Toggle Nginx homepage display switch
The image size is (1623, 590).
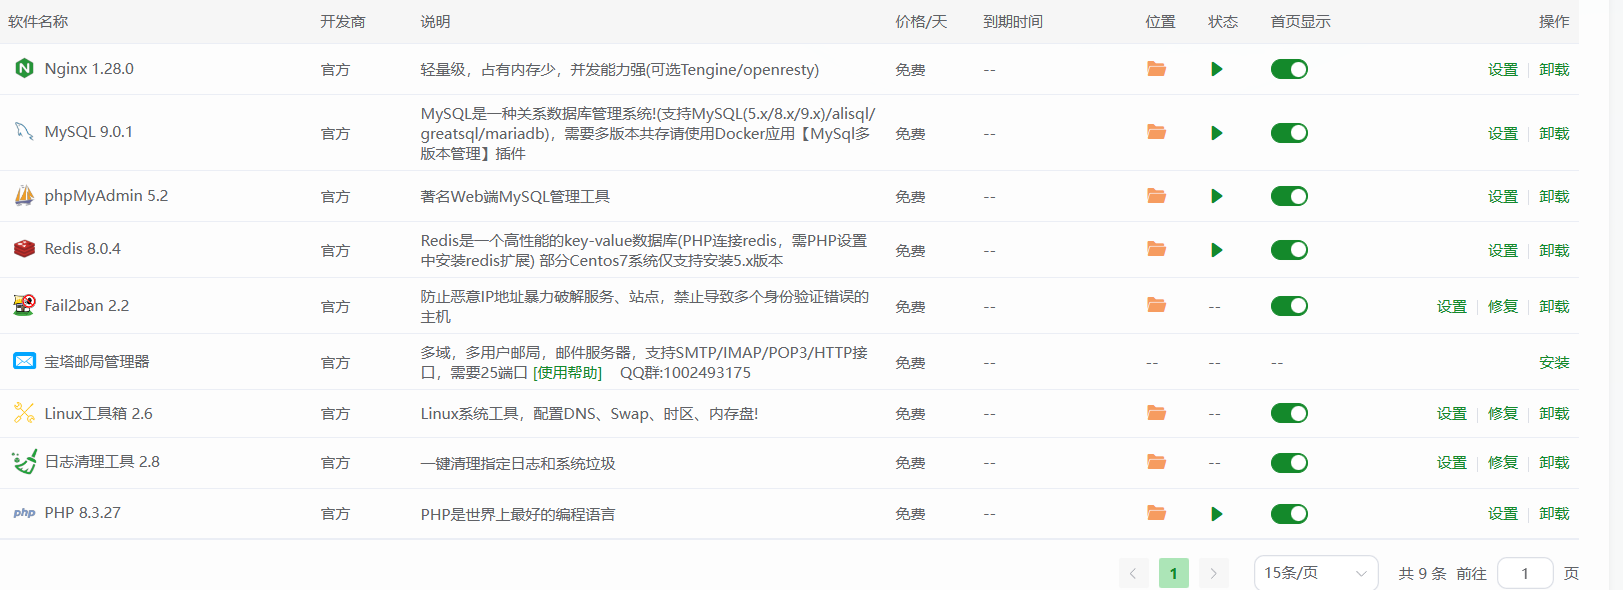point(1289,69)
